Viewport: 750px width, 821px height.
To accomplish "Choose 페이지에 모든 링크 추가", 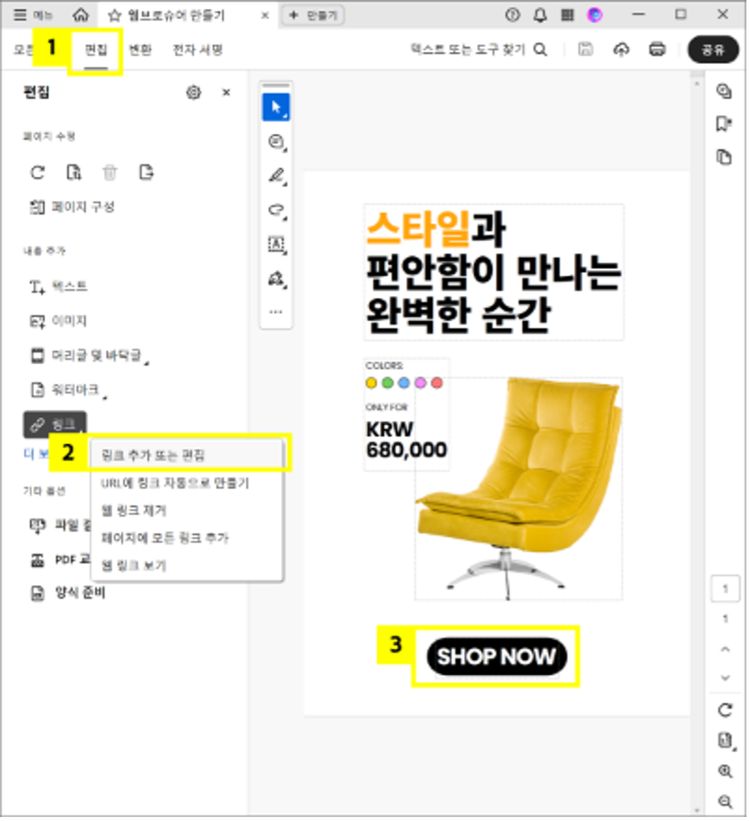I will click(188, 538).
